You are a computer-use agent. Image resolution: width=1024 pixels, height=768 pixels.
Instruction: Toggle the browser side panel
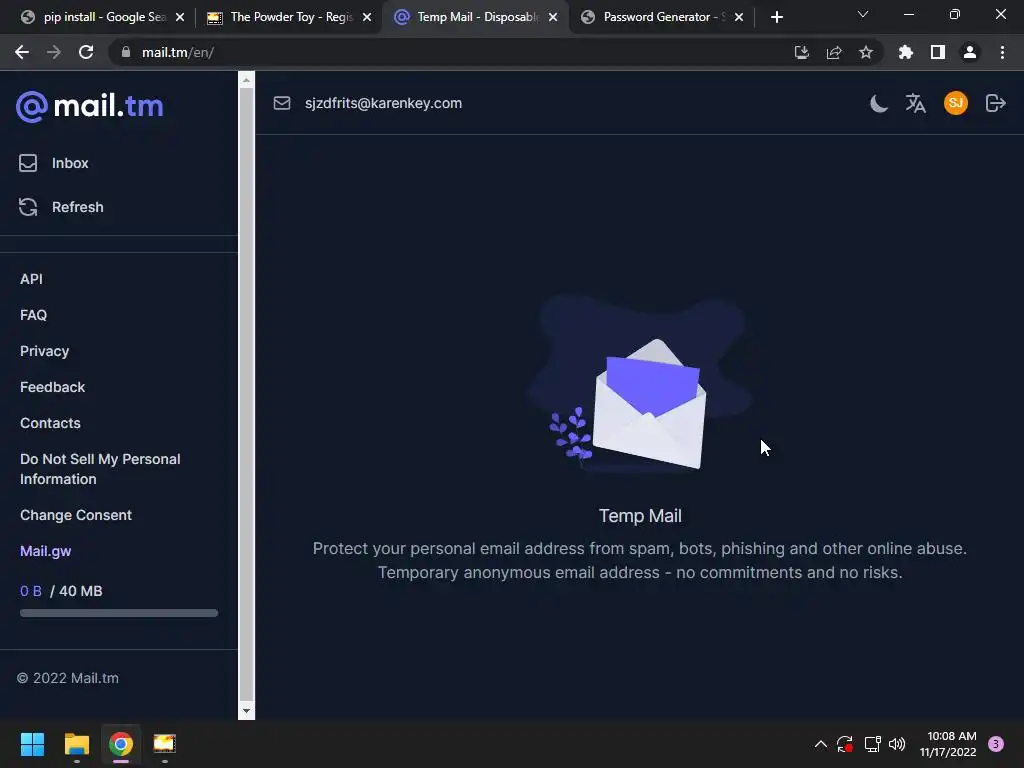[938, 52]
